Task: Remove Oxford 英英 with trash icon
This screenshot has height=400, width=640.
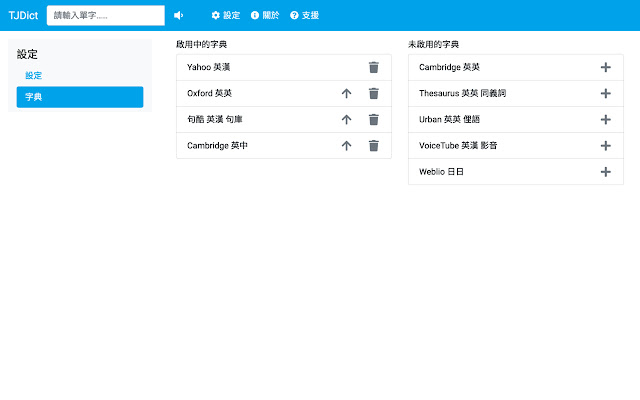Action: [373, 93]
